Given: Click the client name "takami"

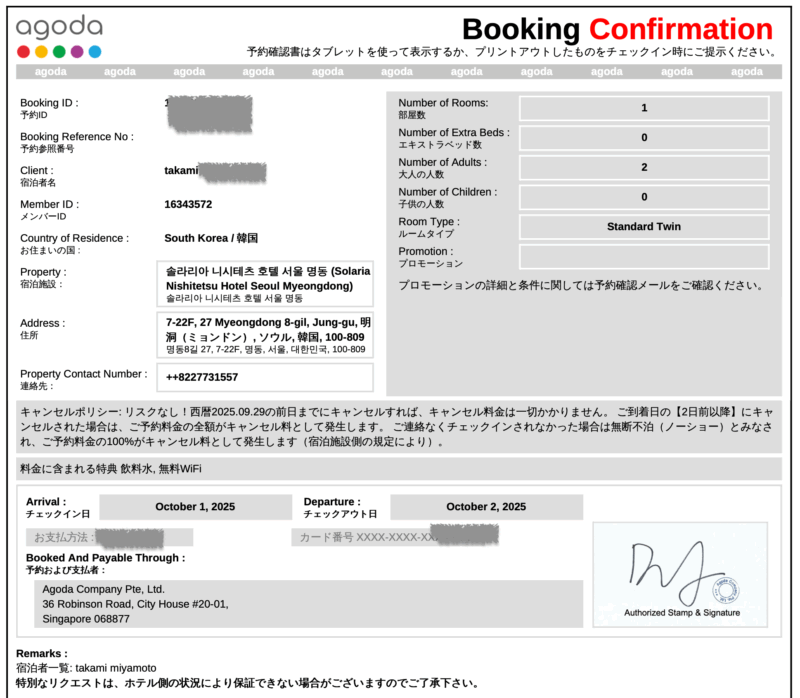Looking at the screenshot, I should (x=181, y=170).
